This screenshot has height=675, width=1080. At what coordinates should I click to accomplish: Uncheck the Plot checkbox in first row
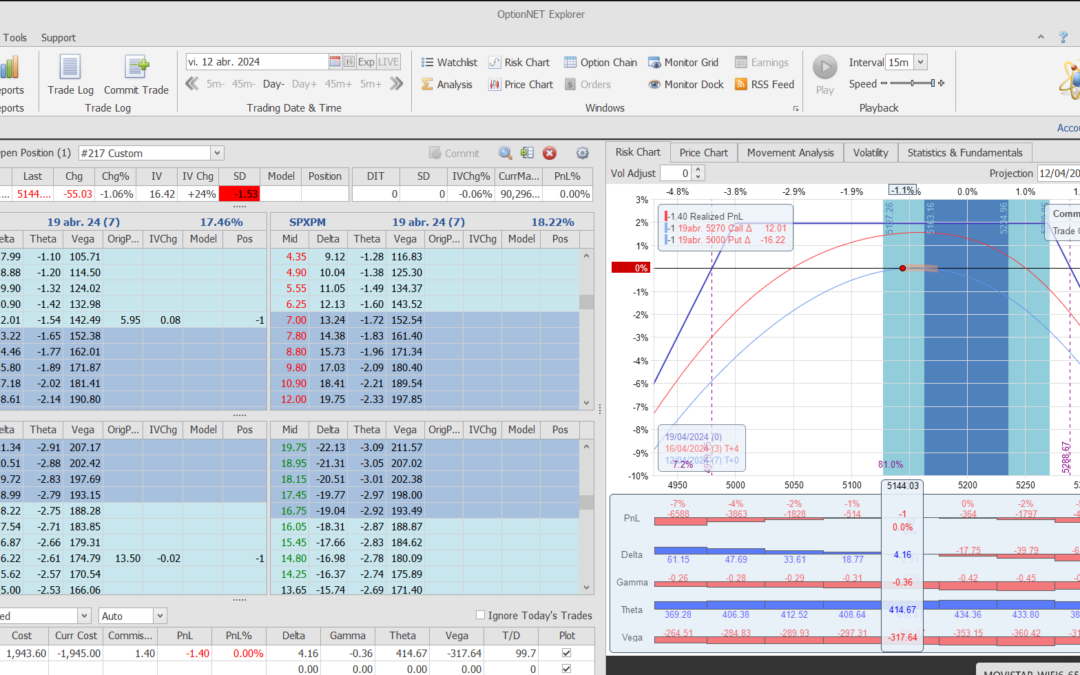pos(567,653)
